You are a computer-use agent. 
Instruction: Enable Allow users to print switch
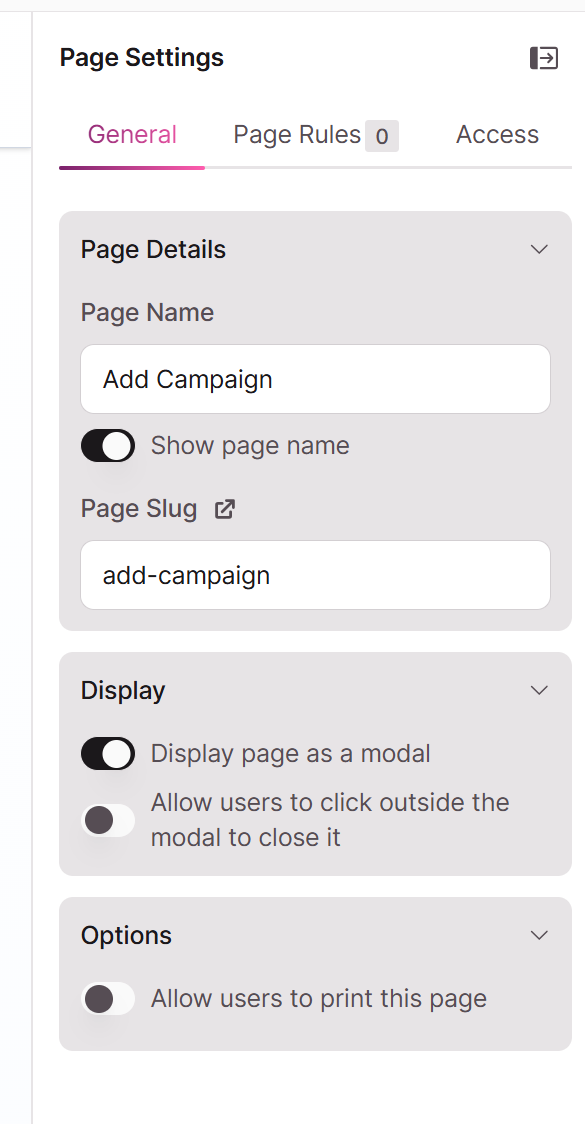pyautogui.click(x=108, y=999)
